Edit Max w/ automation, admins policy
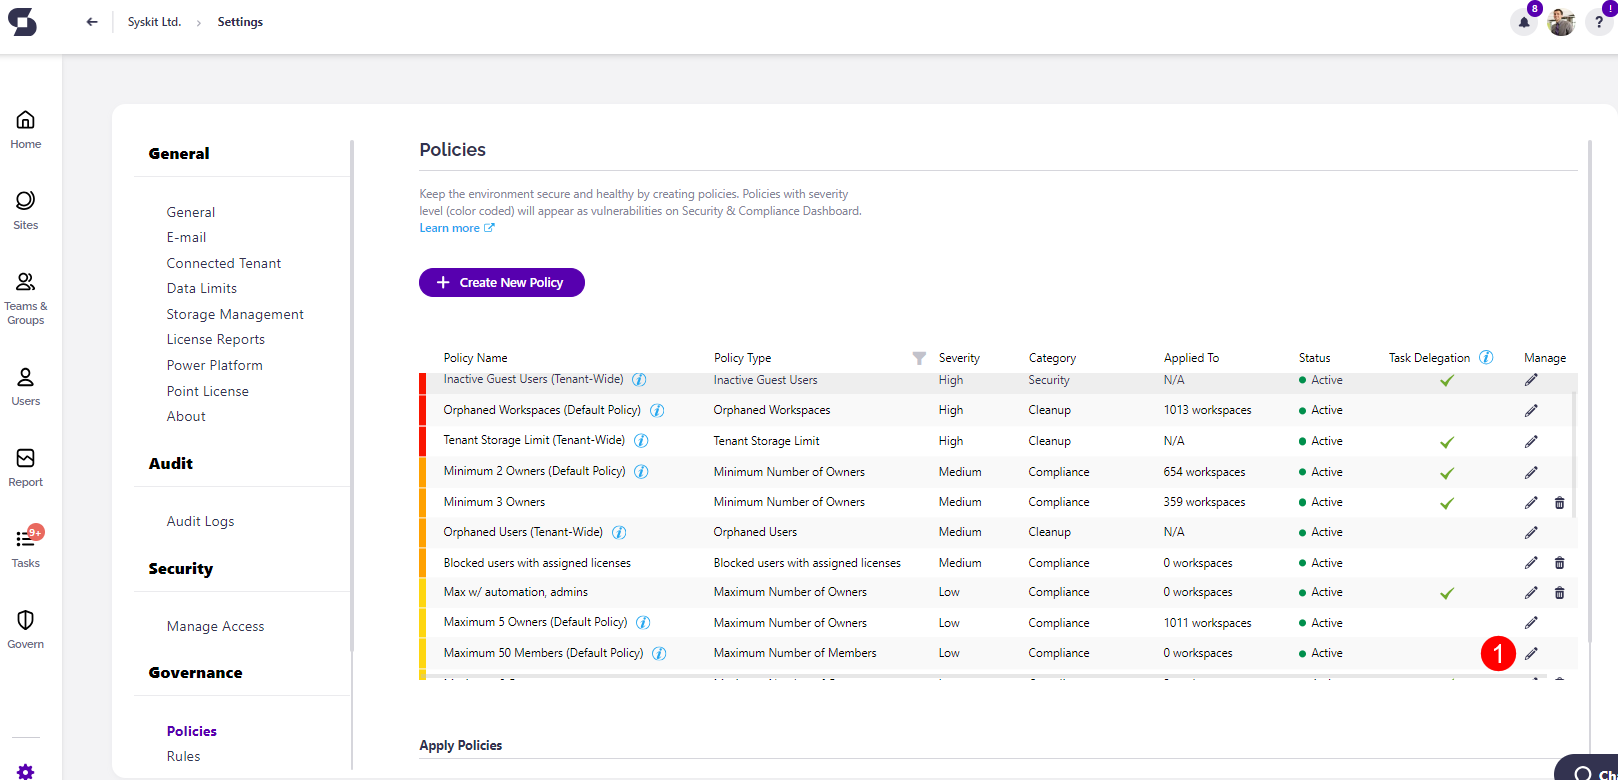 pos(1531,592)
